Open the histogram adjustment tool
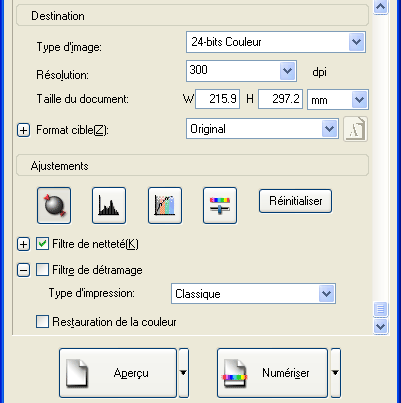The height and width of the screenshot is (403, 401). coord(109,205)
